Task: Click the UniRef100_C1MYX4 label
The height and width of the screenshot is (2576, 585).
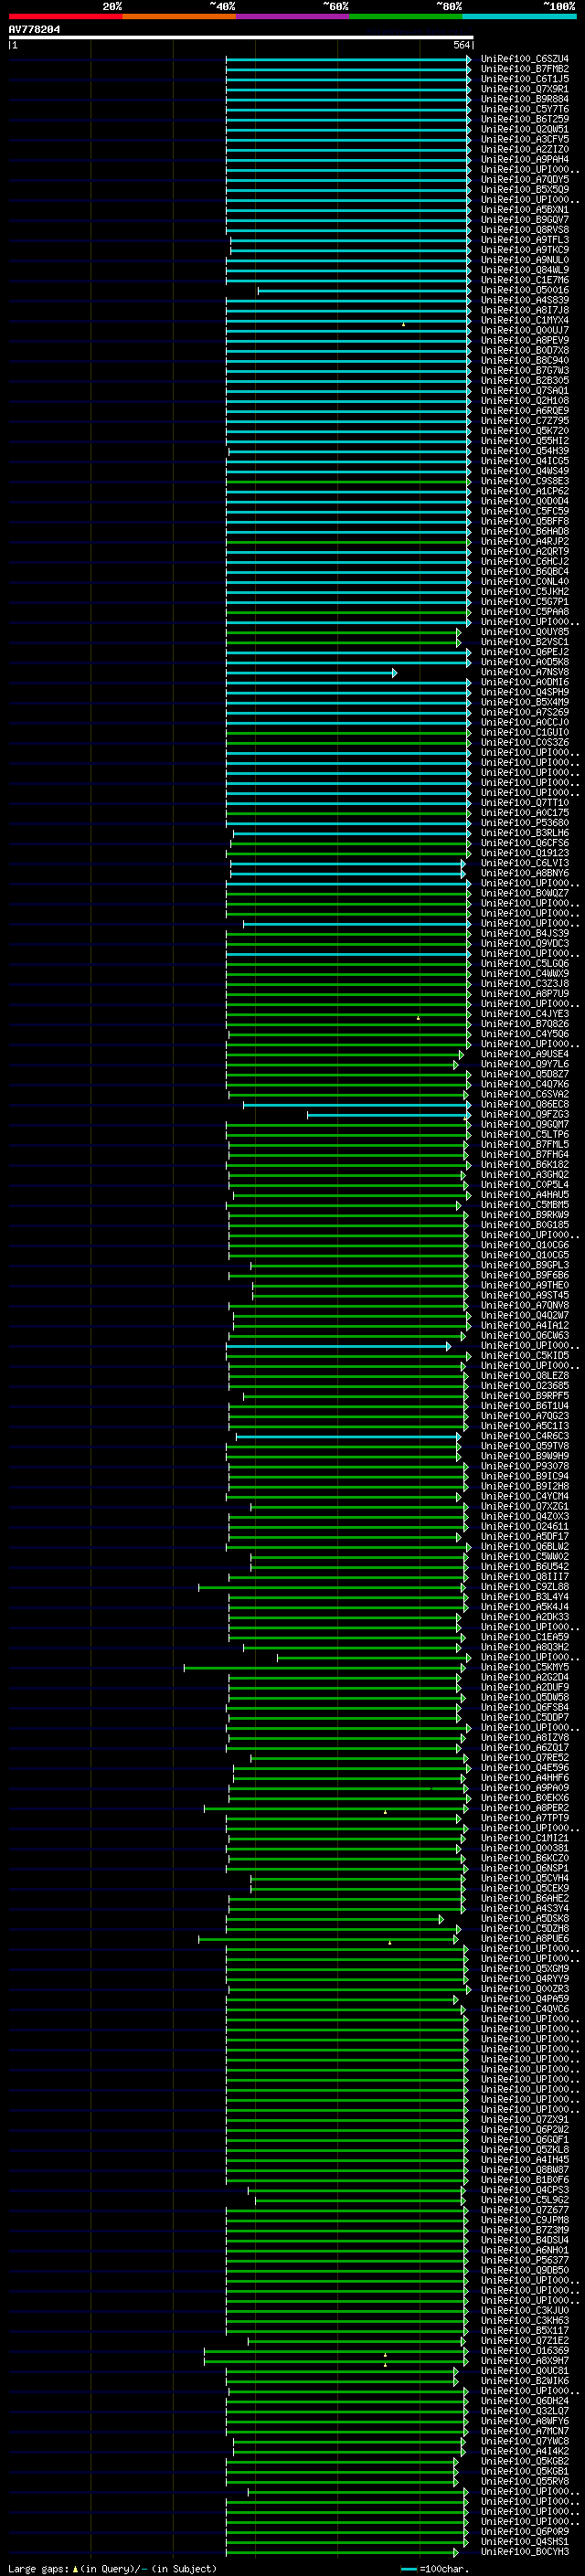Action: point(524,320)
